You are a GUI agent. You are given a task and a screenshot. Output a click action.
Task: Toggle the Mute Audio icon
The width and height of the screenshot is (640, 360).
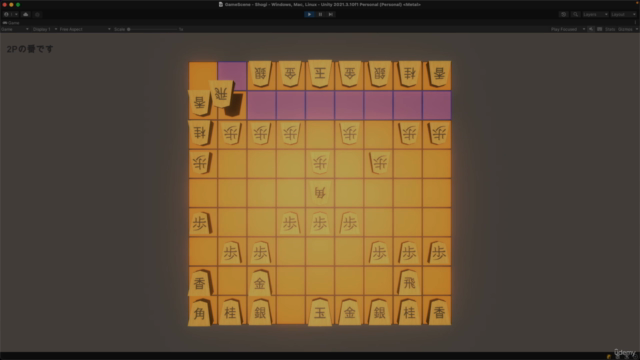[x=591, y=29]
